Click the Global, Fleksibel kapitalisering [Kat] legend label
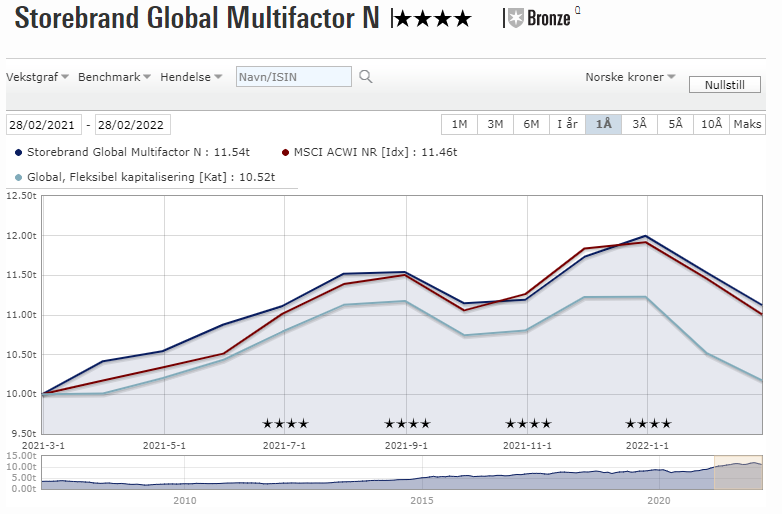The width and height of the screenshot is (782, 514). (151, 177)
